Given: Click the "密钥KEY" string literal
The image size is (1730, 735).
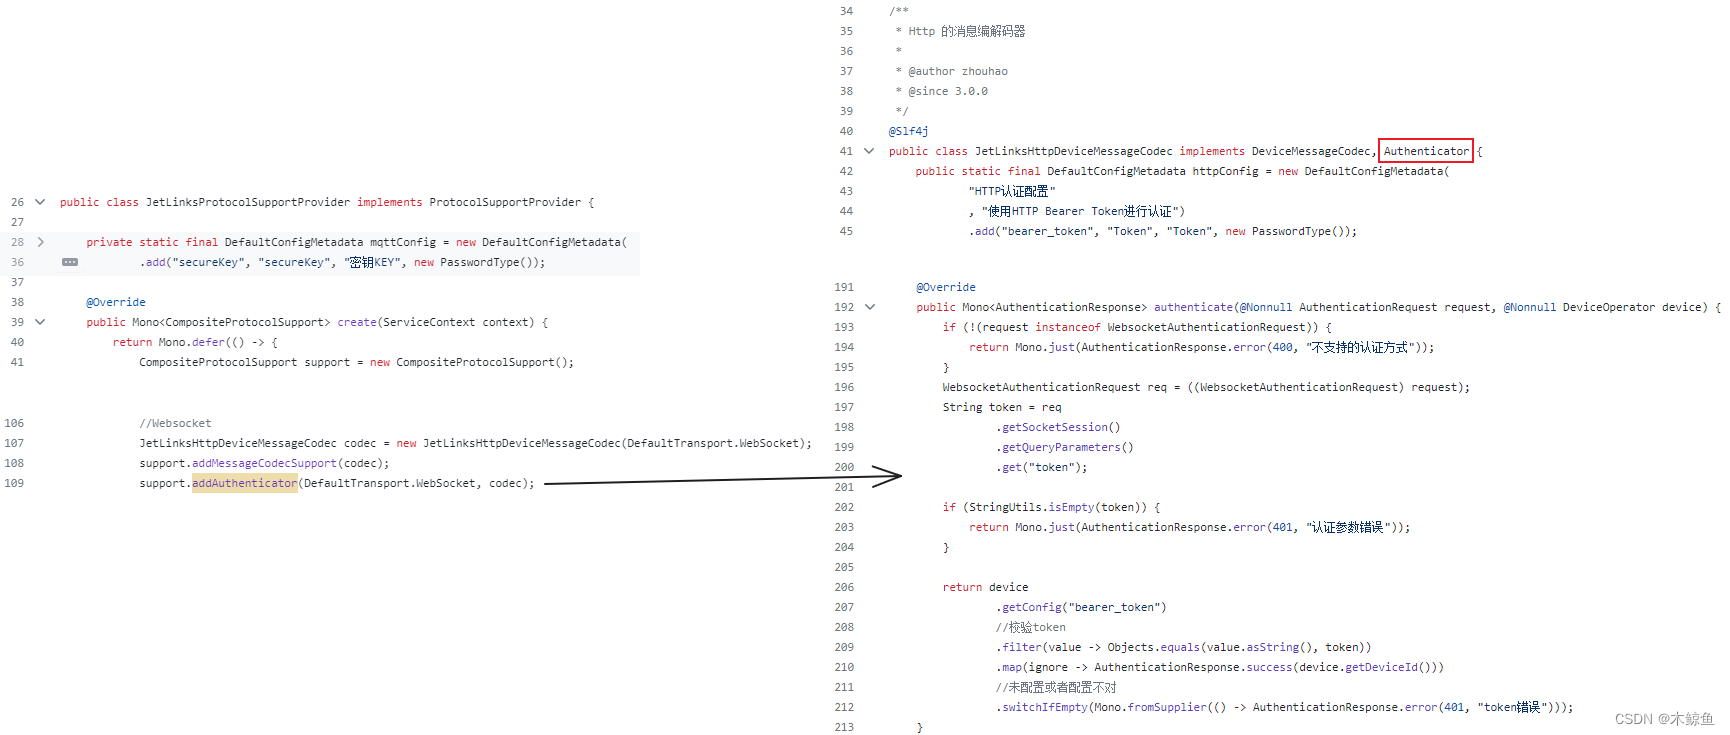Looking at the screenshot, I should [x=372, y=262].
